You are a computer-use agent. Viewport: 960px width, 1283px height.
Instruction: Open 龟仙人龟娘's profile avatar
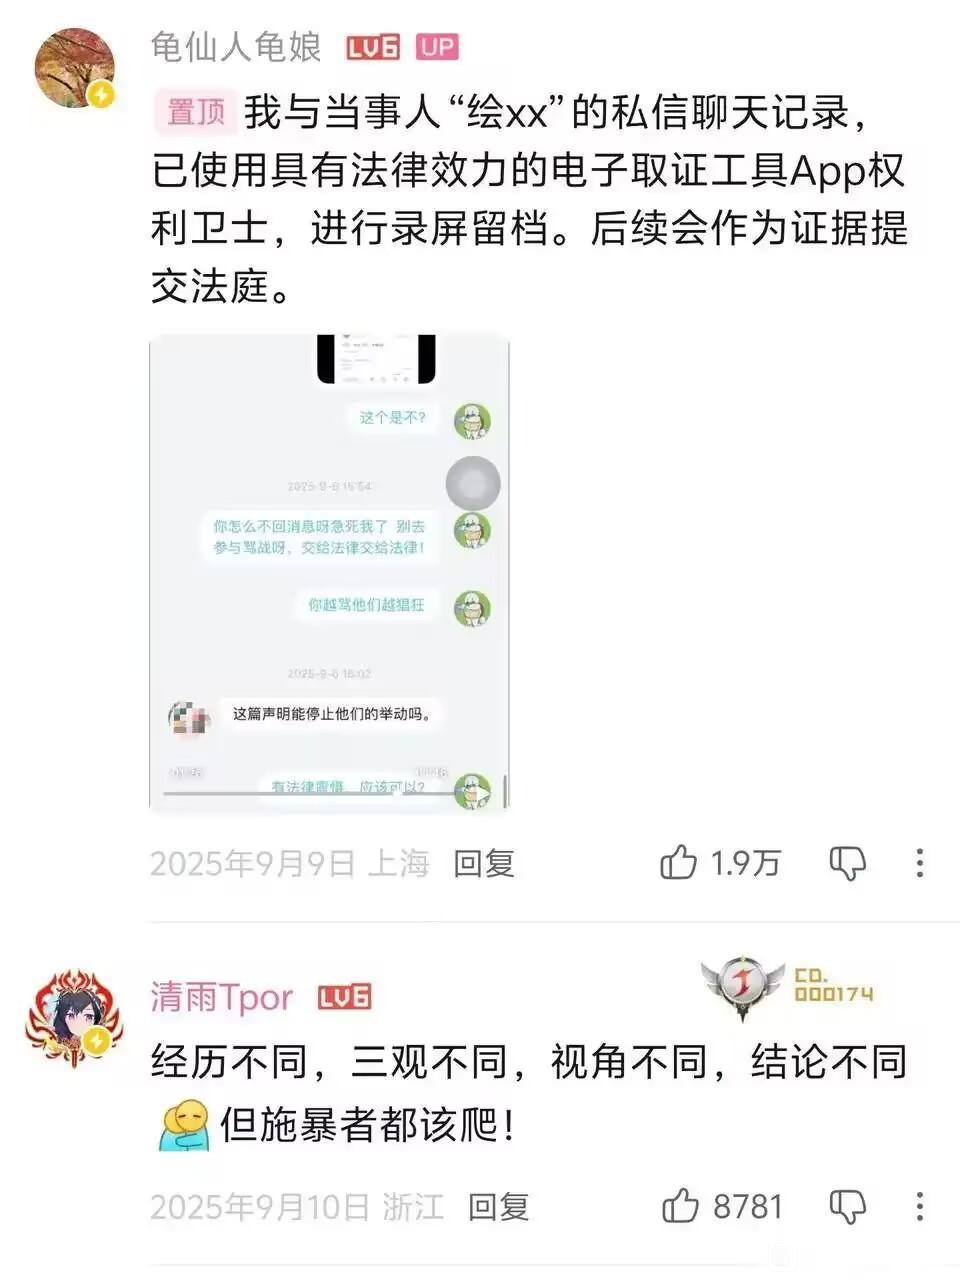point(75,68)
